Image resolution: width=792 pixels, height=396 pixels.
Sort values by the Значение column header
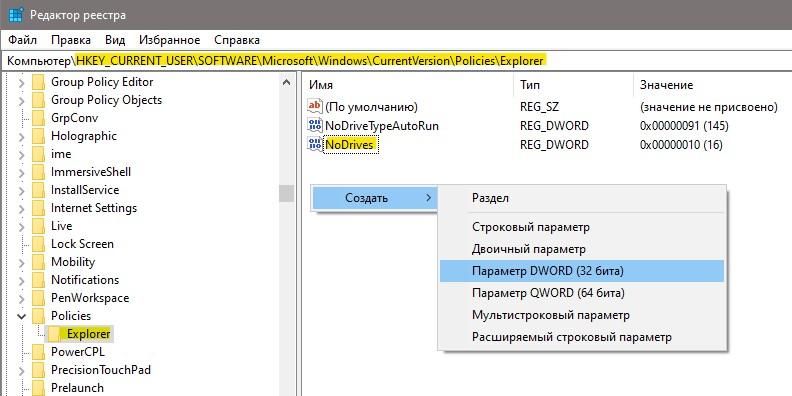click(712, 85)
